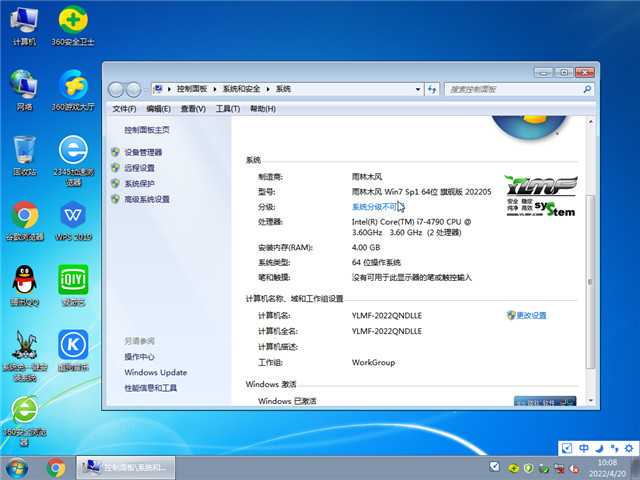This screenshot has width=640, height=480.
Task: Click the 控制面板\系统和... taskbar button
Action: tap(126, 468)
